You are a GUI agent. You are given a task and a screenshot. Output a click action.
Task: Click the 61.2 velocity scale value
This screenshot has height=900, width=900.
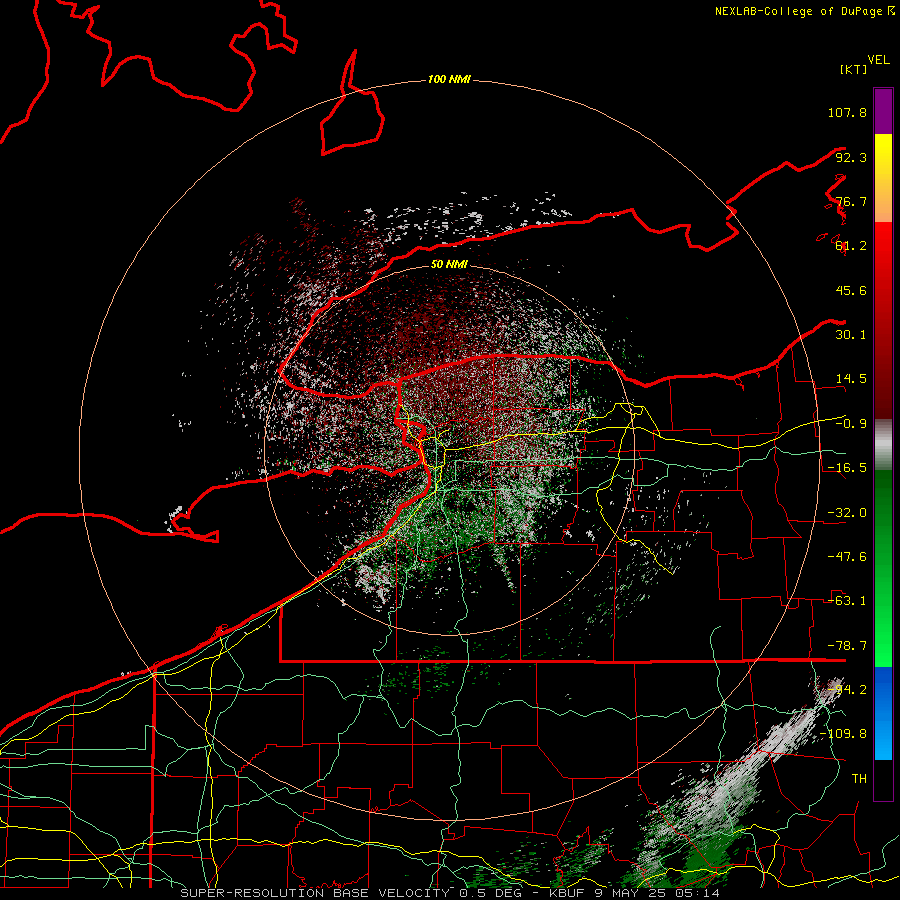click(851, 246)
